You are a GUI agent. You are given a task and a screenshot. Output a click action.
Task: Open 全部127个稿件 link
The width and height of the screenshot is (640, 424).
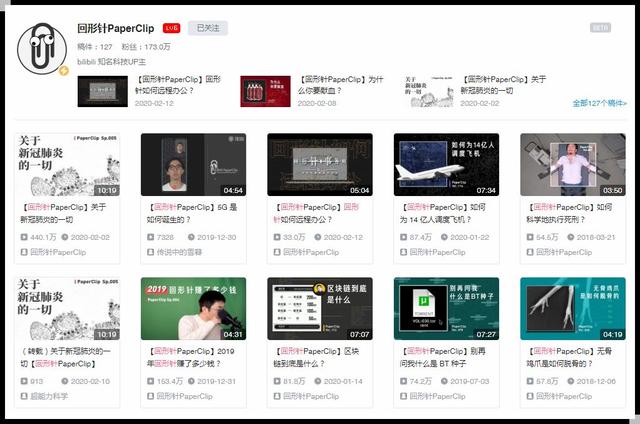[x=599, y=103]
